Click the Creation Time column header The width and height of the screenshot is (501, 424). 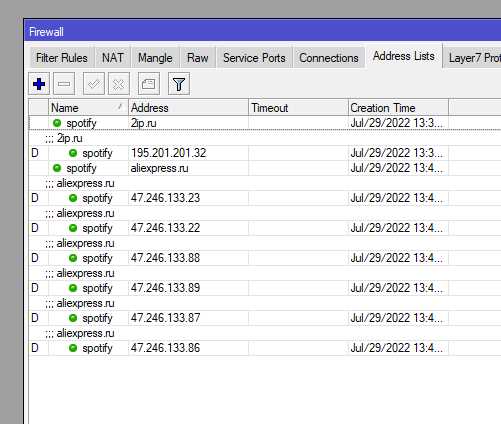[398, 108]
